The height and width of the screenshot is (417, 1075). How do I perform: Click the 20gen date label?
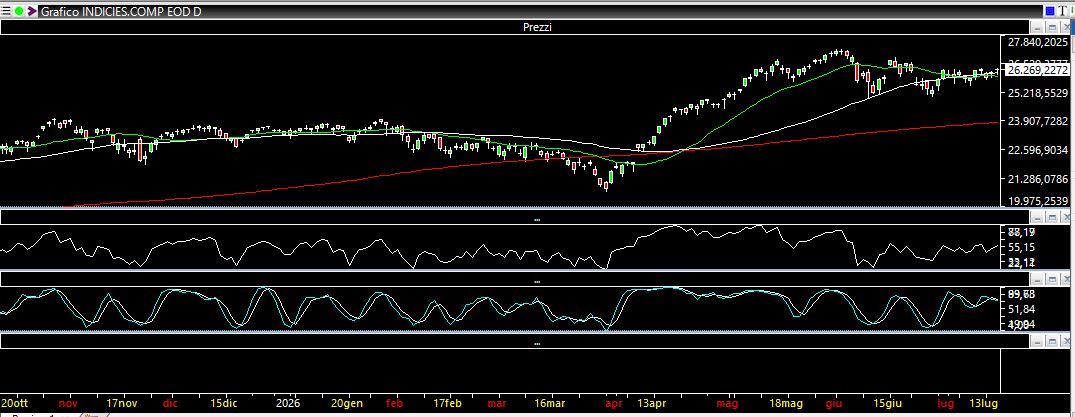tap(348, 403)
